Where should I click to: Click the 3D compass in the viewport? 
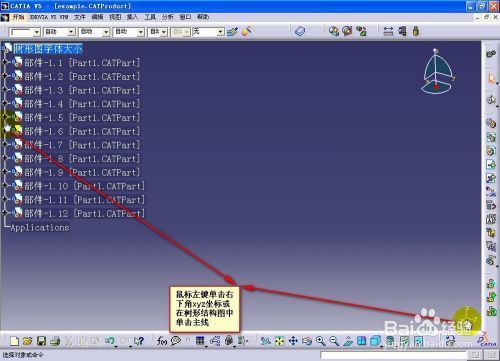tap(437, 71)
